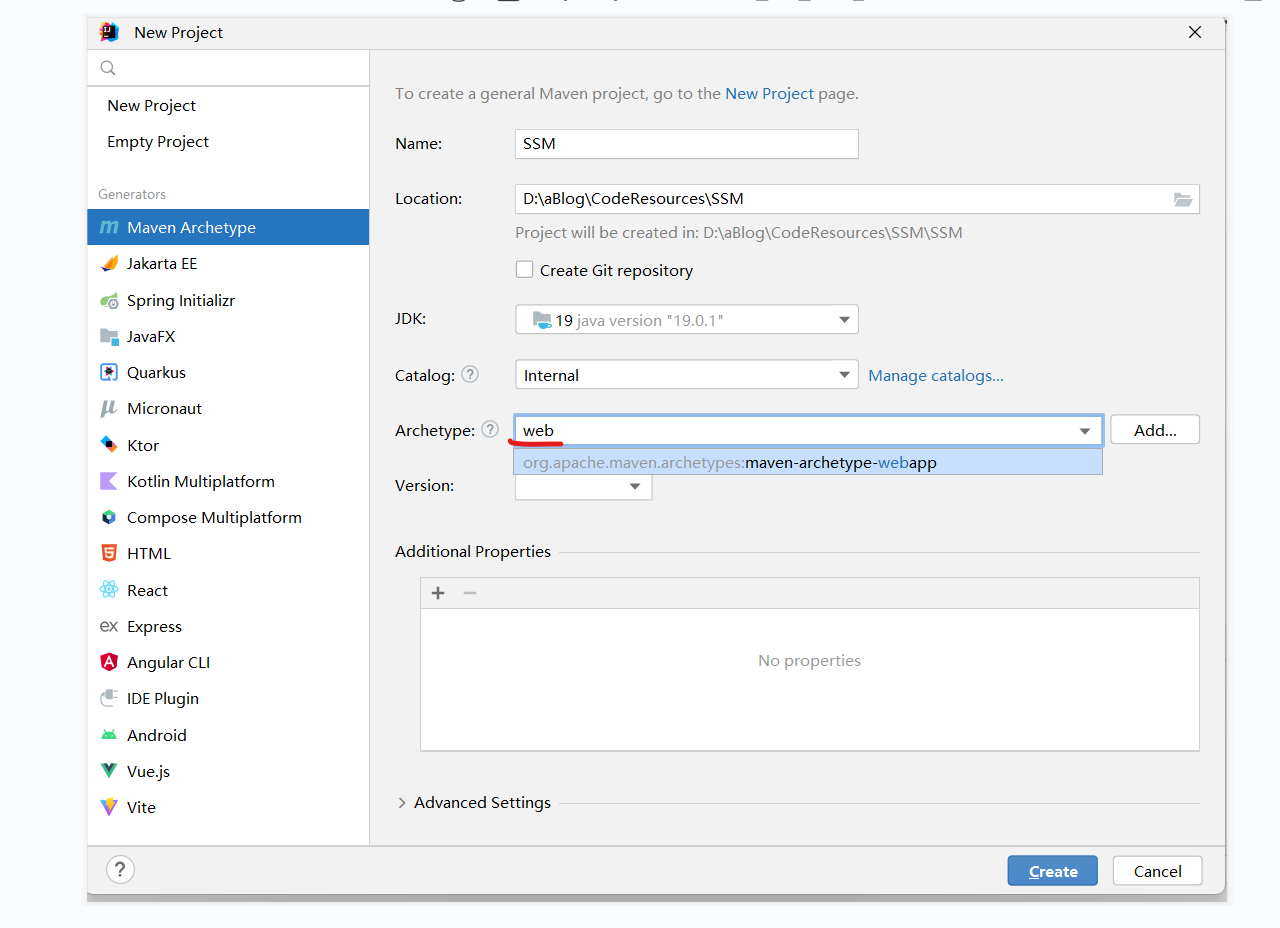Click the Create button
1280x928 pixels.
(x=1053, y=871)
